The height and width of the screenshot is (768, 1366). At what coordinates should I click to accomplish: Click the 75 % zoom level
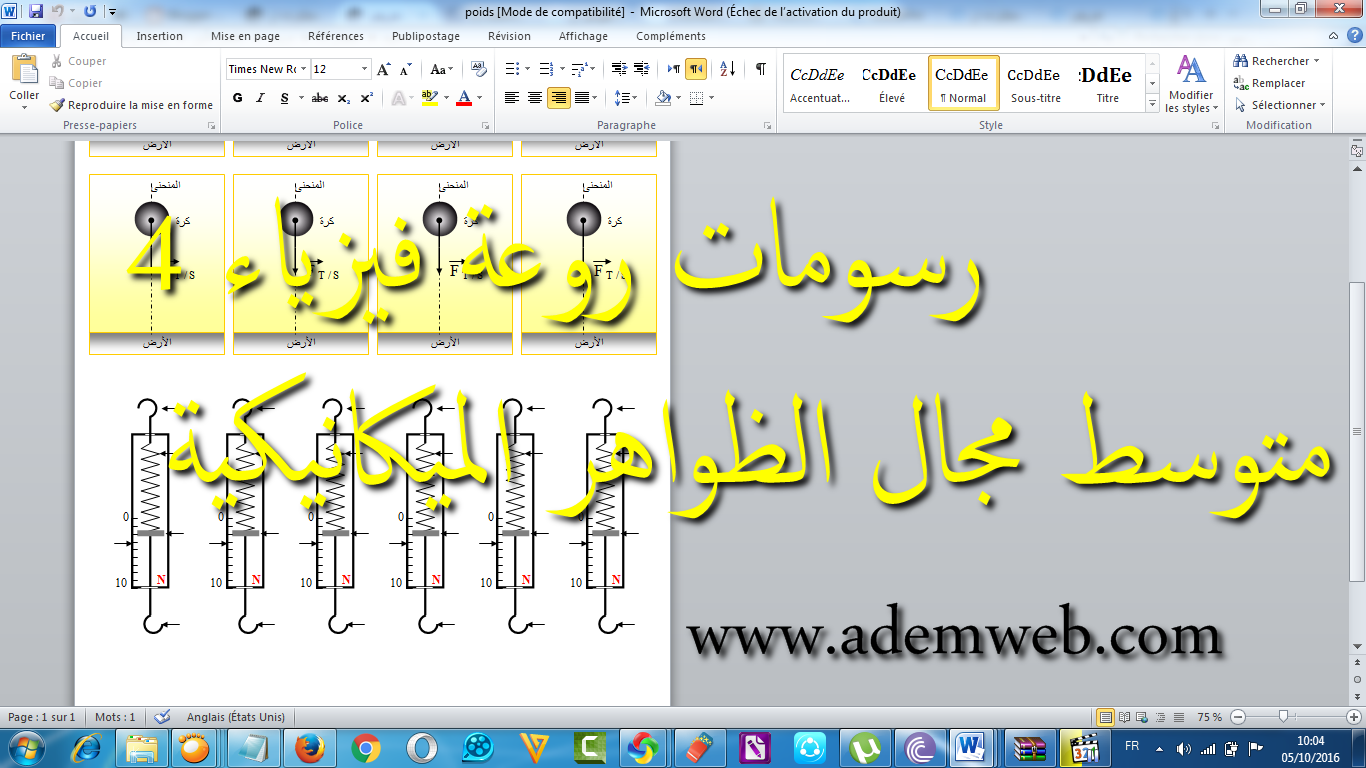click(1210, 717)
